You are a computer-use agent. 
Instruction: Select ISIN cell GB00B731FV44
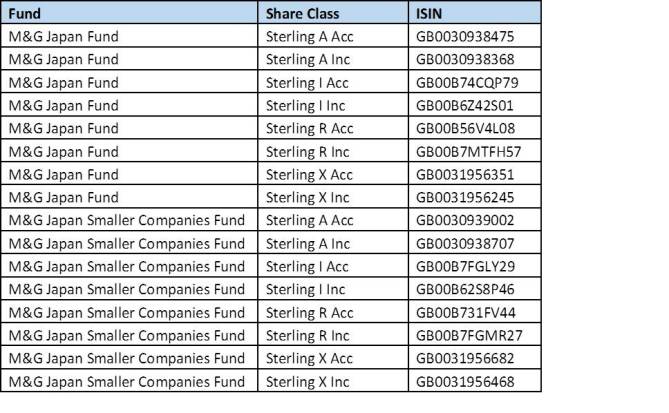coord(474,312)
